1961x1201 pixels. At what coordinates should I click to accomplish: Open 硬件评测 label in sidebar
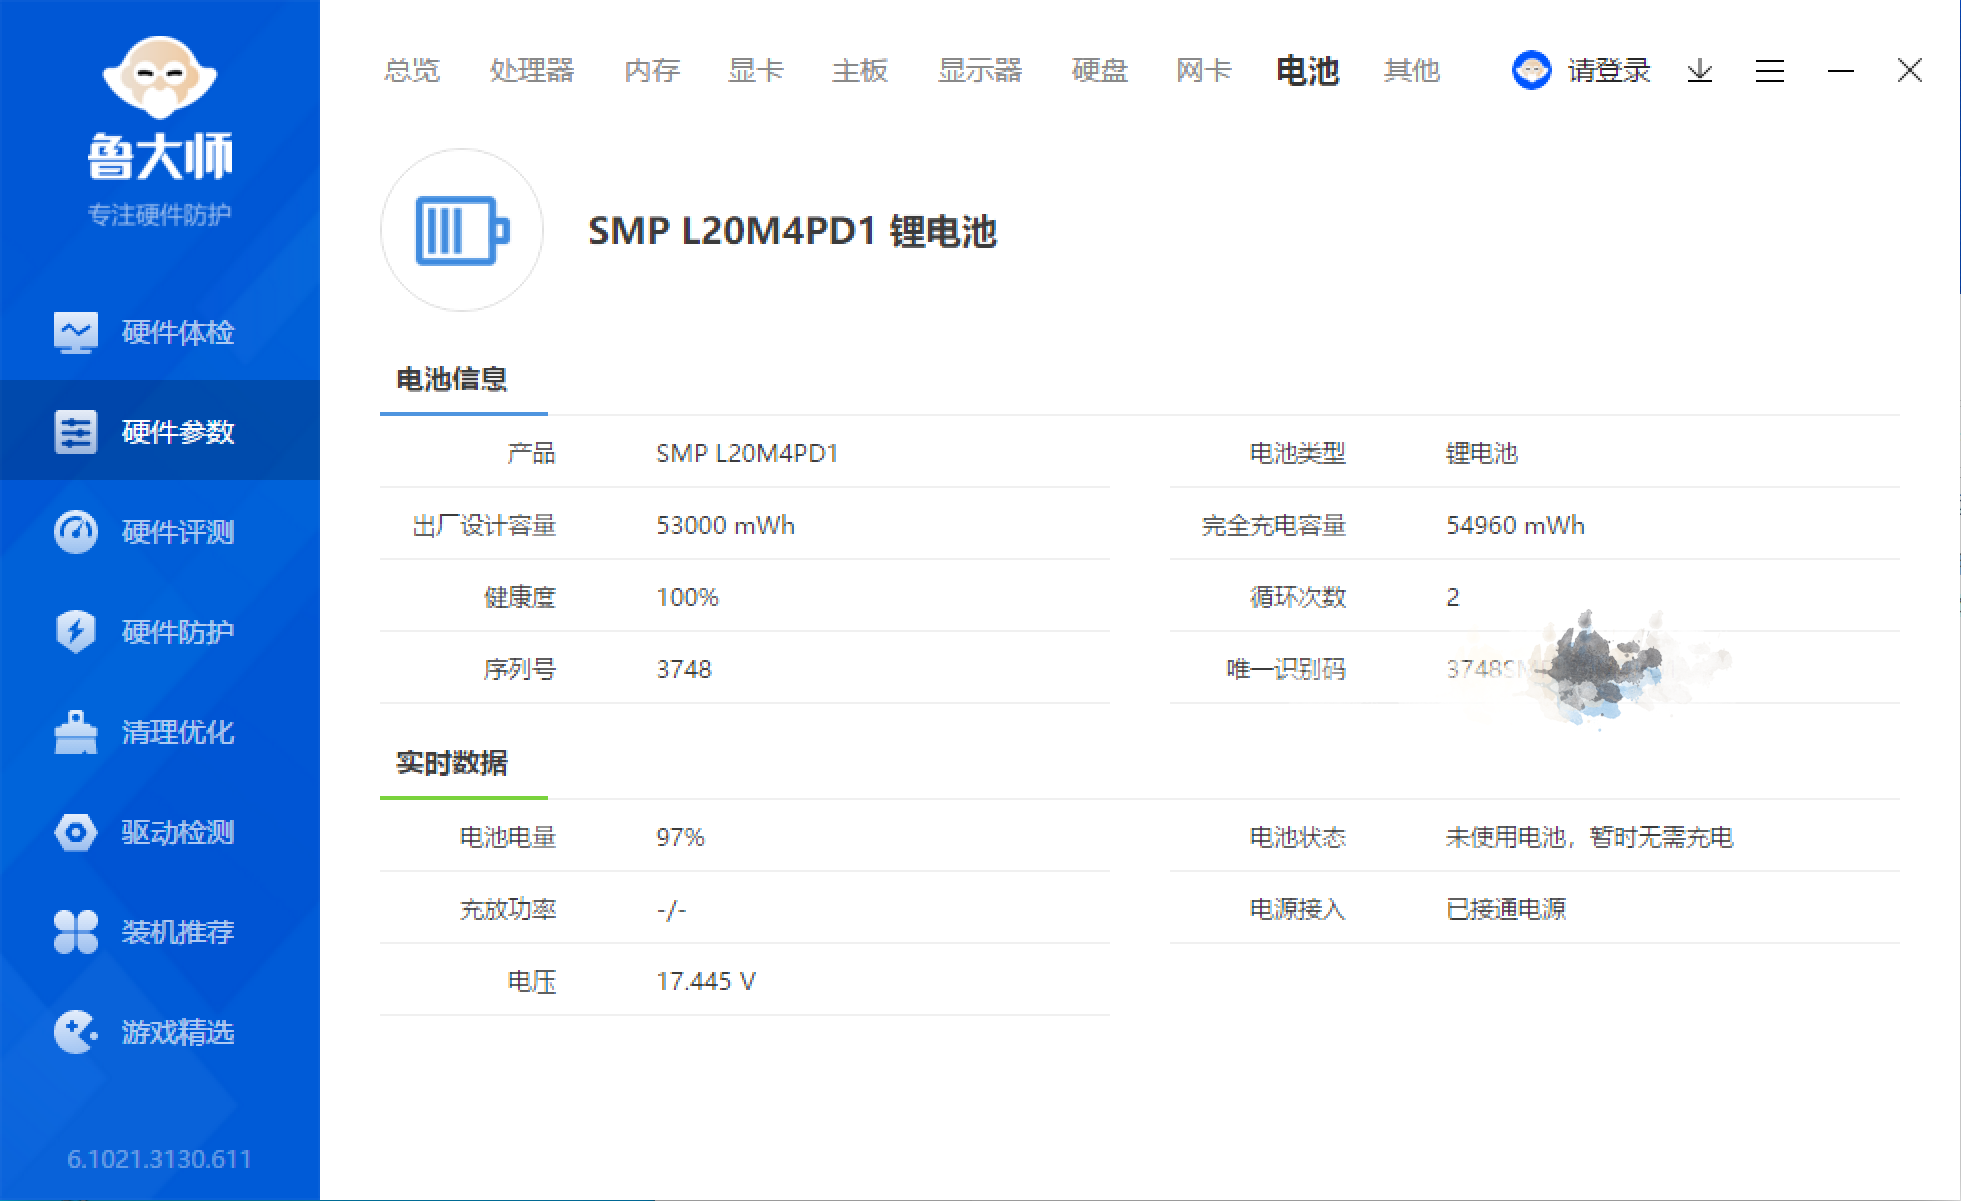(x=178, y=532)
